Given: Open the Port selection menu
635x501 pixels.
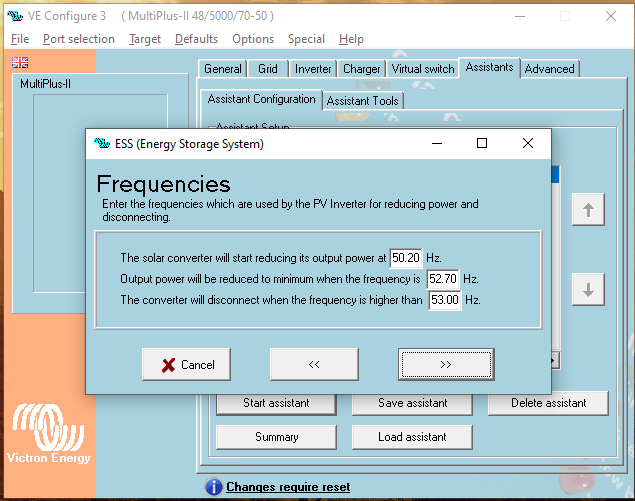Looking at the screenshot, I should coord(78,39).
